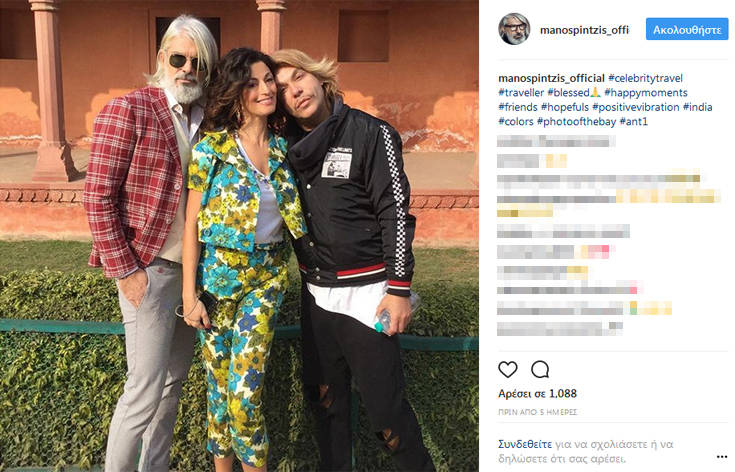Open the #friends hashtag
The height and width of the screenshot is (472, 735).
click(x=518, y=107)
